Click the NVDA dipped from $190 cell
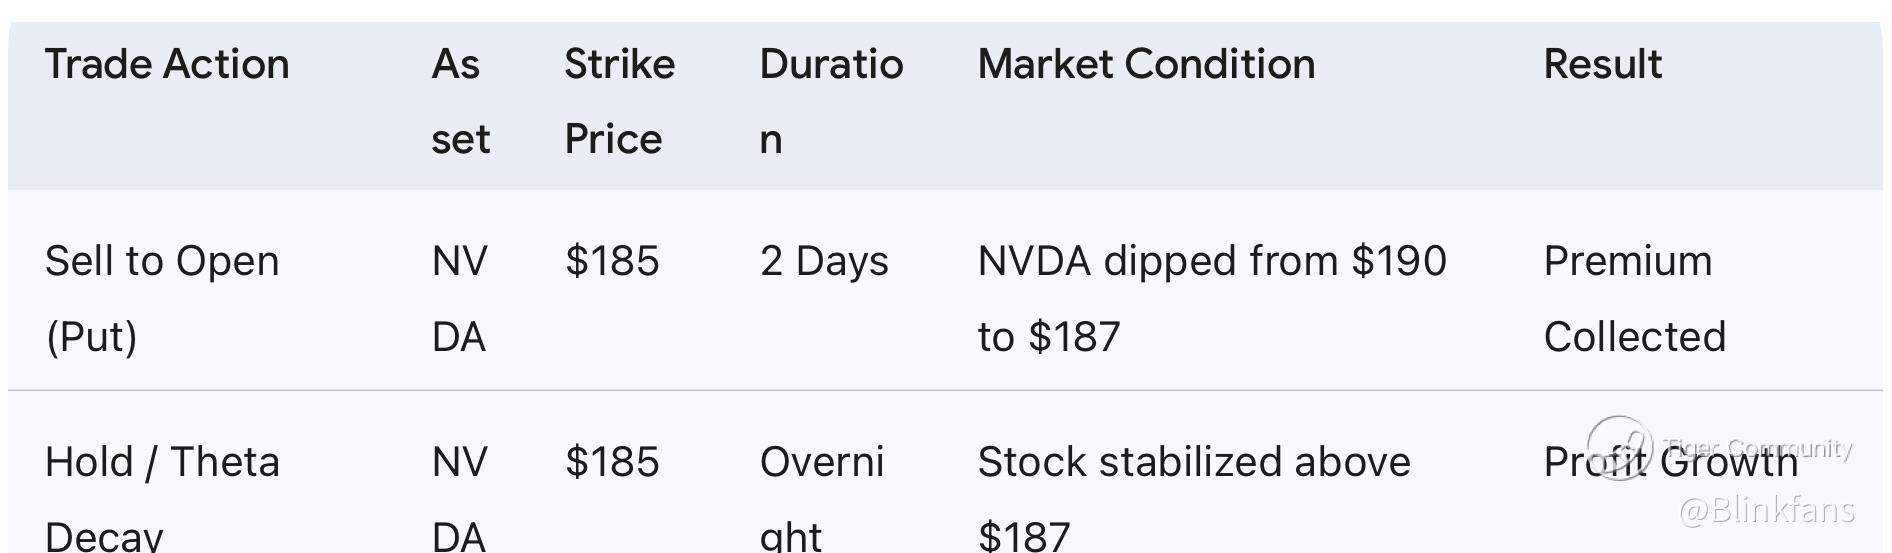The height and width of the screenshot is (553, 1892). [1211, 298]
